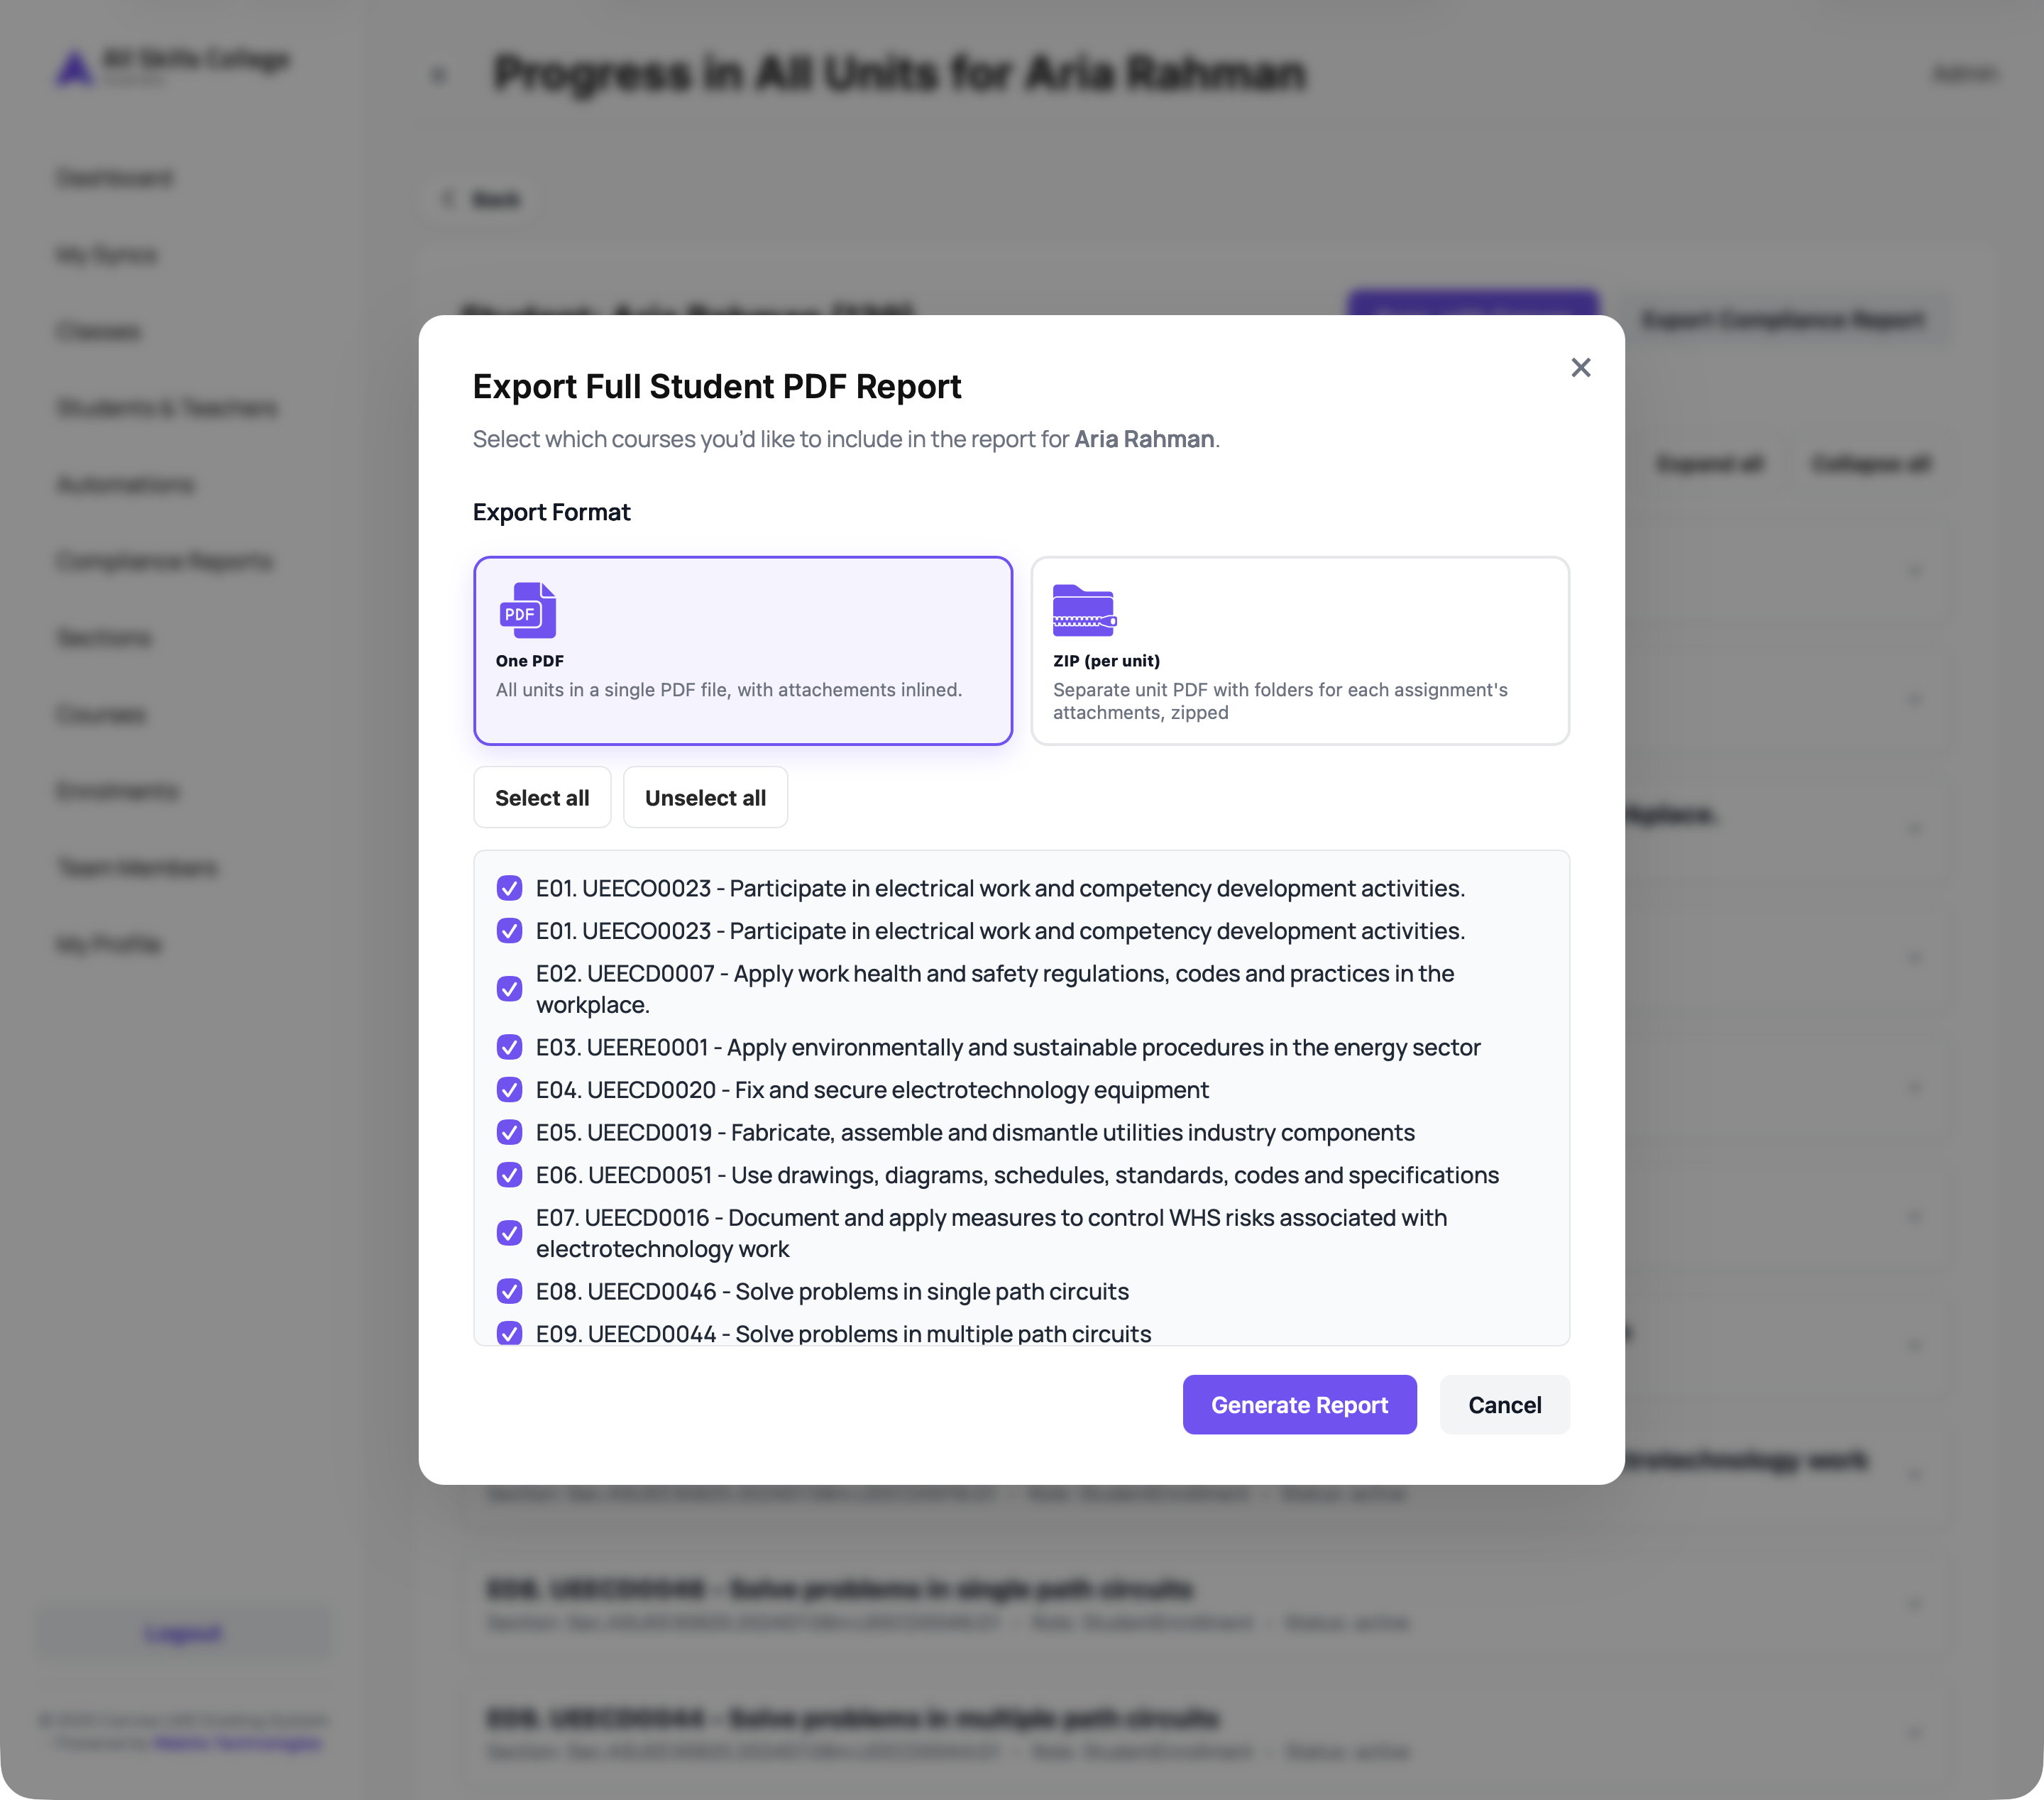Click the 'Export Full Student PDF Report' heading
The width and height of the screenshot is (2044, 1800).
tap(717, 386)
